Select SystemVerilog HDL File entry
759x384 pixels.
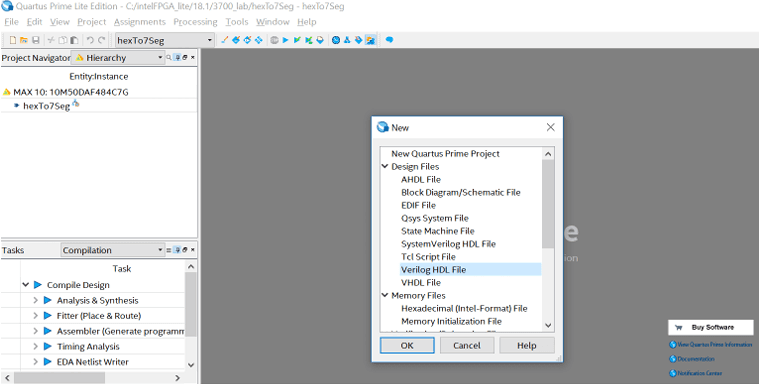448,244
